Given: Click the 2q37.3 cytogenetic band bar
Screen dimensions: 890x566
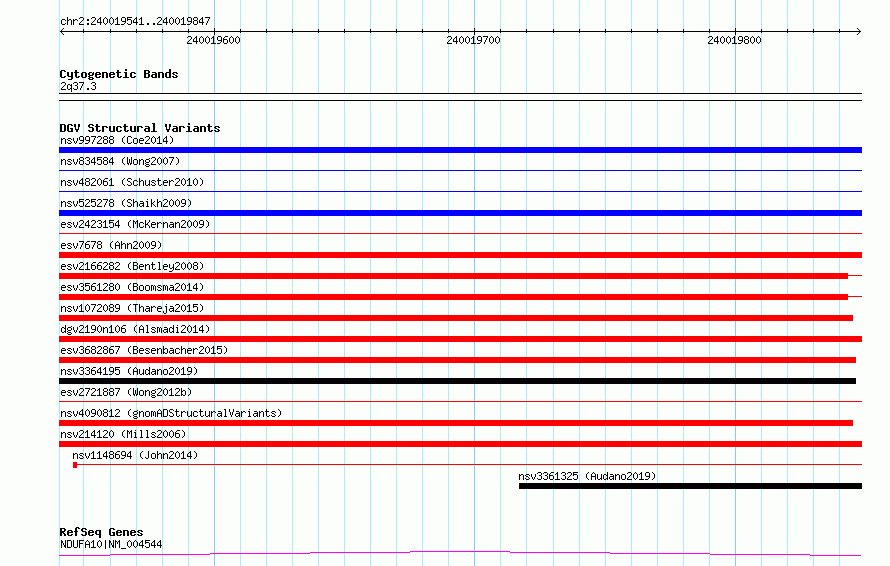Looking at the screenshot, I should 460,97.
